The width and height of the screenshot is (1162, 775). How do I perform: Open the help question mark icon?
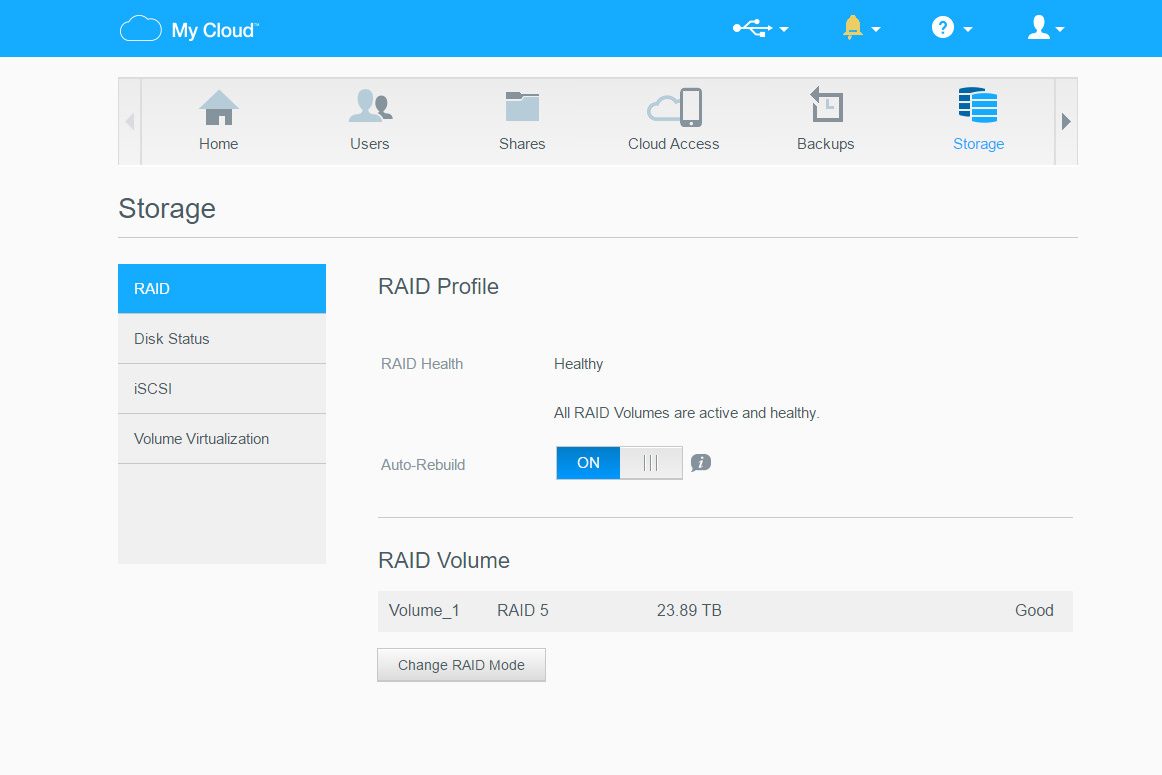pos(942,27)
